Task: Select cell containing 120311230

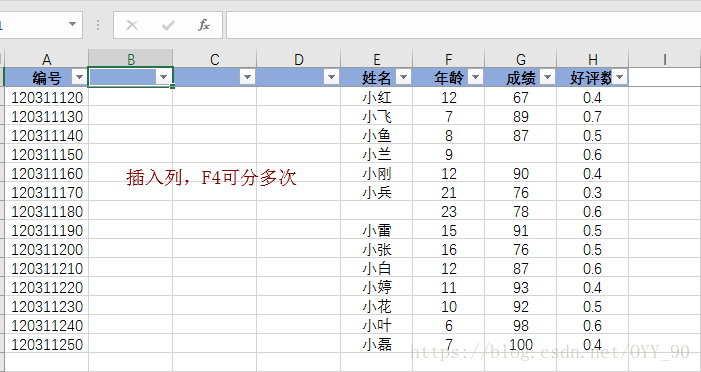Action: pos(46,306)
